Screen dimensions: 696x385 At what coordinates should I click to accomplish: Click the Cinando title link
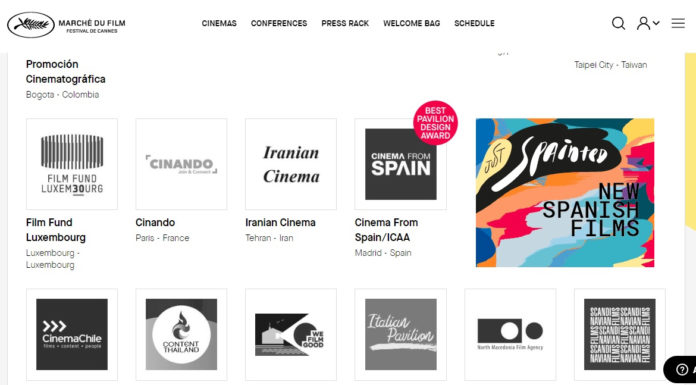coord(155,222)
